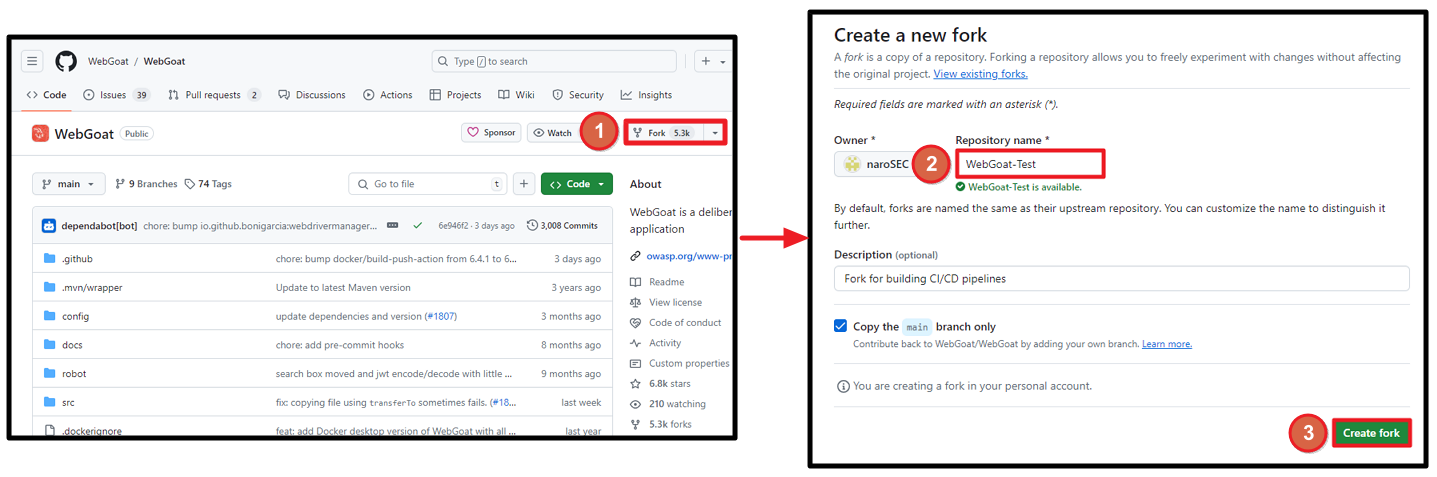Click the Repository name field
Image resolution: width=1437 pixels, height=477 pixels.
[x=1029, y=164]
